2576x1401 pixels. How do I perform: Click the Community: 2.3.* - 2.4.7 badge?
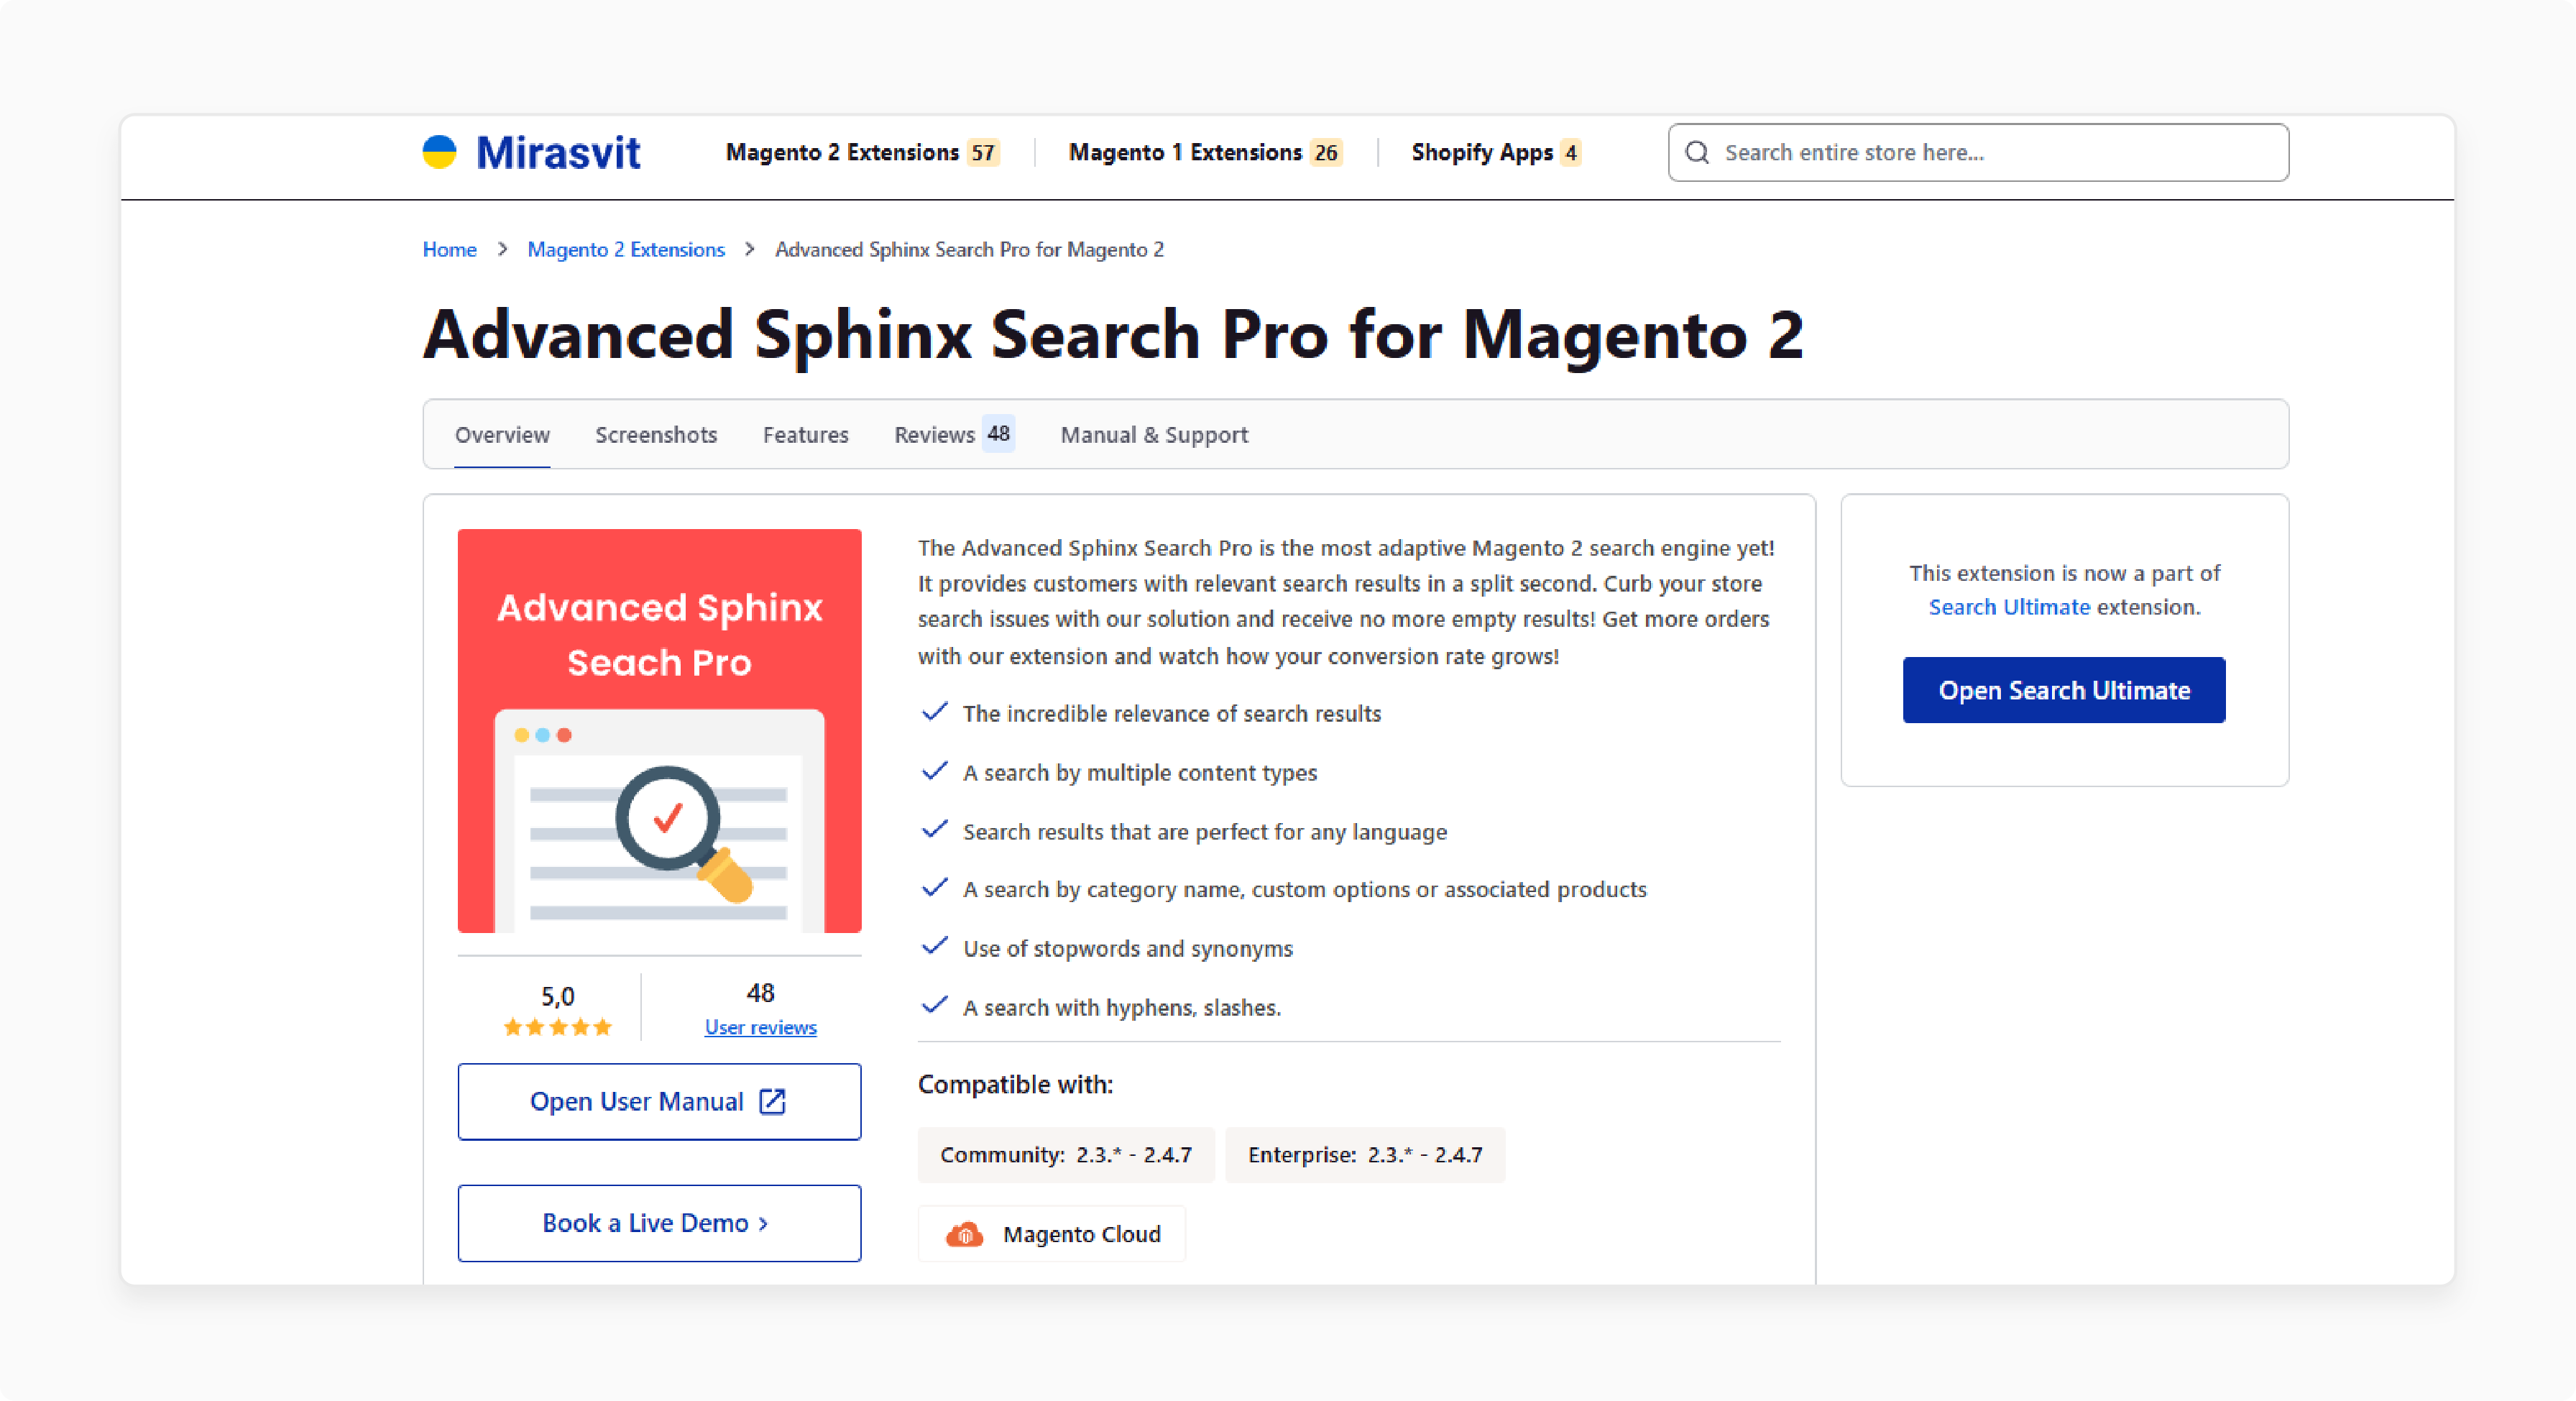click(x=1066, y=1155)
